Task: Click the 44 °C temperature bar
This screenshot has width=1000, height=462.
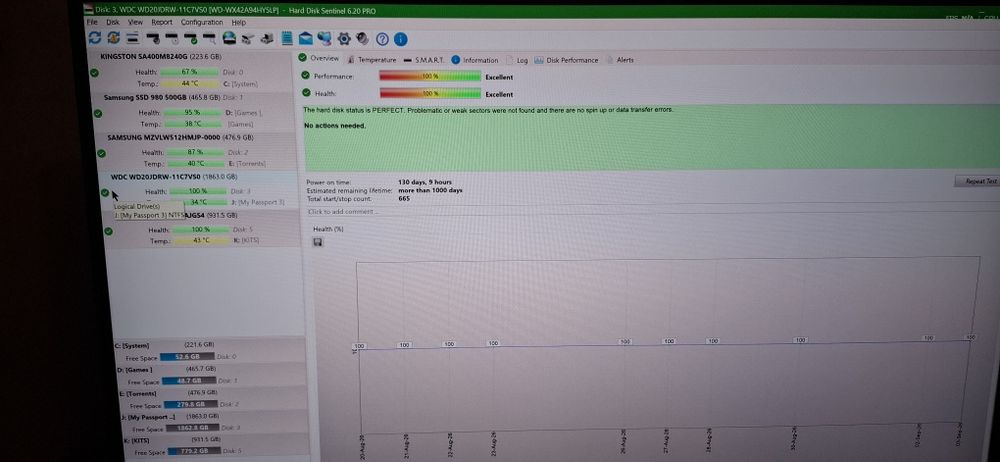Action: point(190,84)
